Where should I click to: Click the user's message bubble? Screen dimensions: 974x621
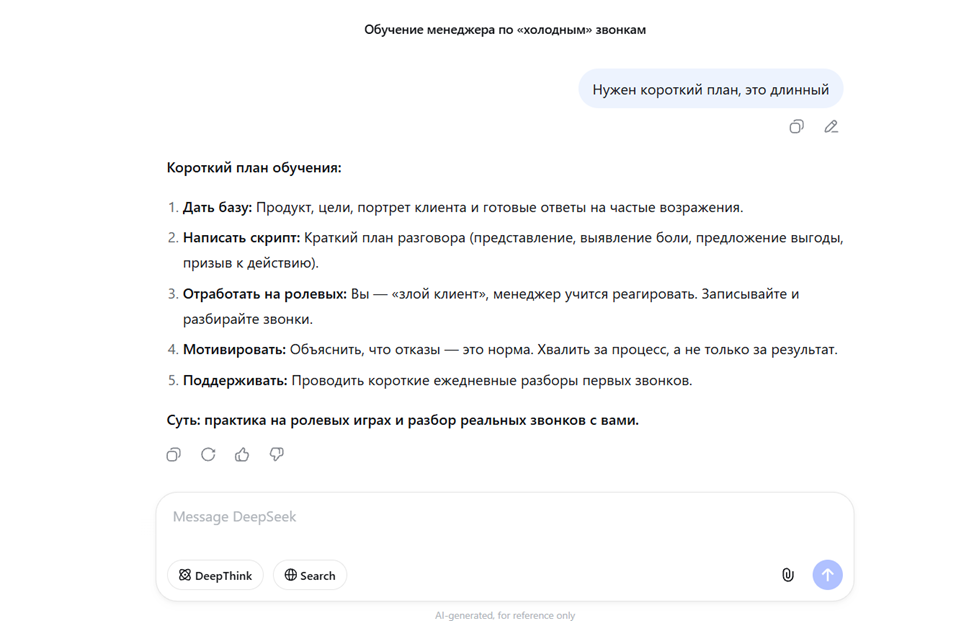710,88
